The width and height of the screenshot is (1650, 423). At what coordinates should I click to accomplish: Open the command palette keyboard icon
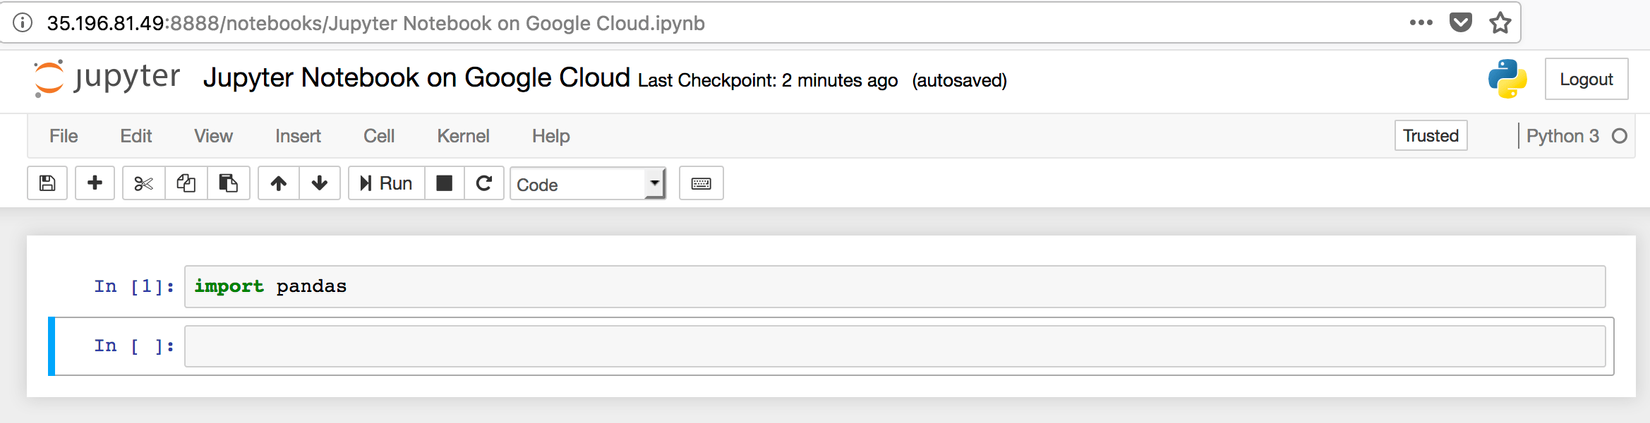(701, 184)
